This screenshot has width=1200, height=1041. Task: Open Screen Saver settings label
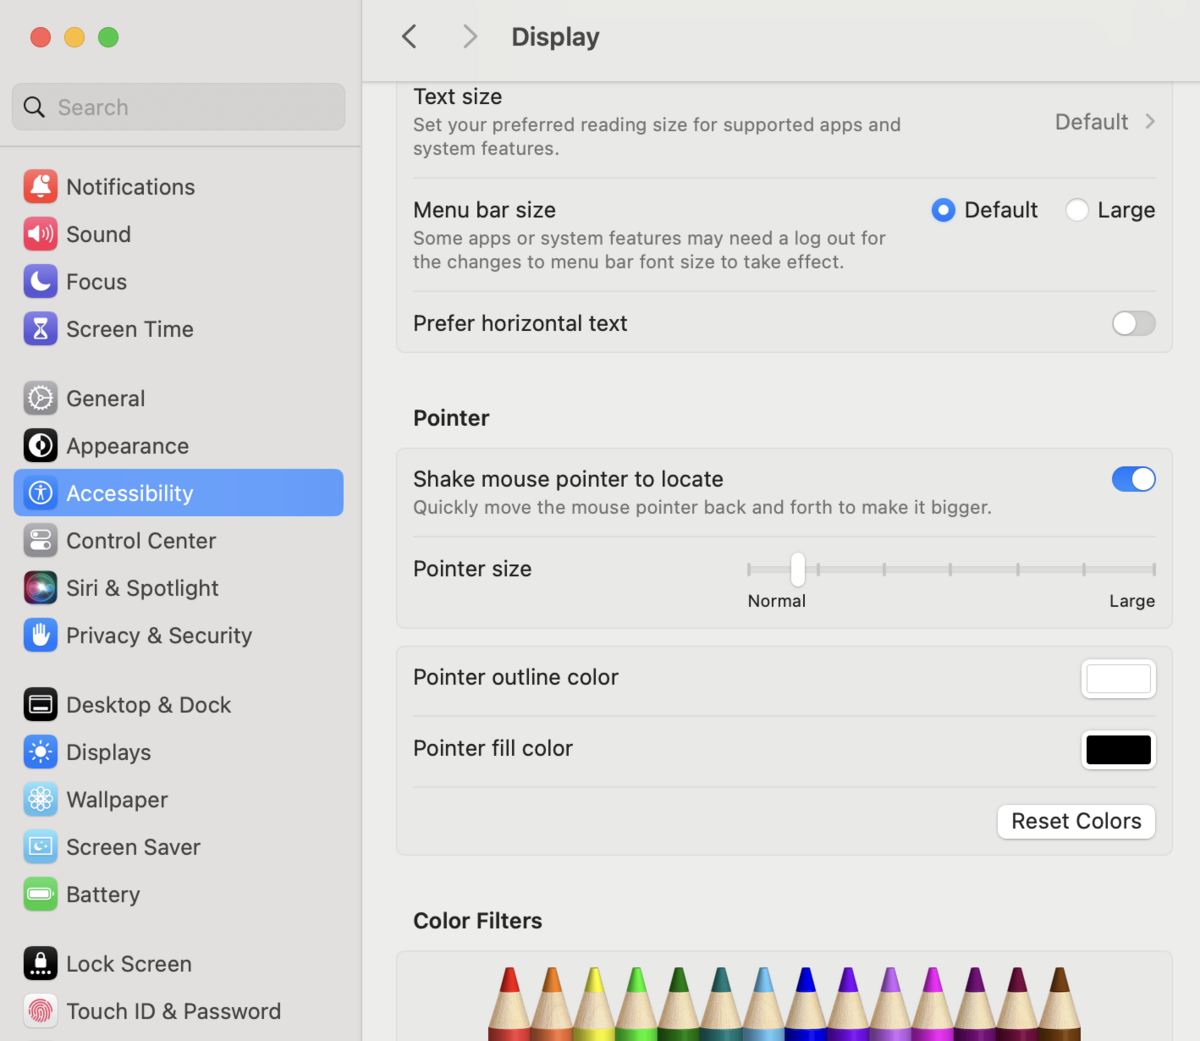(134, 847)
